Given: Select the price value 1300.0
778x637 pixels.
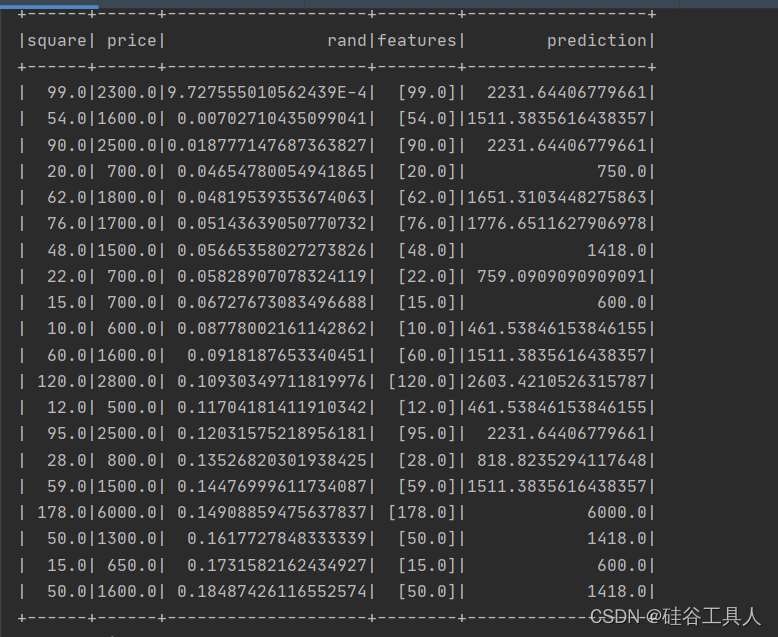Looking at the screenshot, I should (x=127, y=538).
